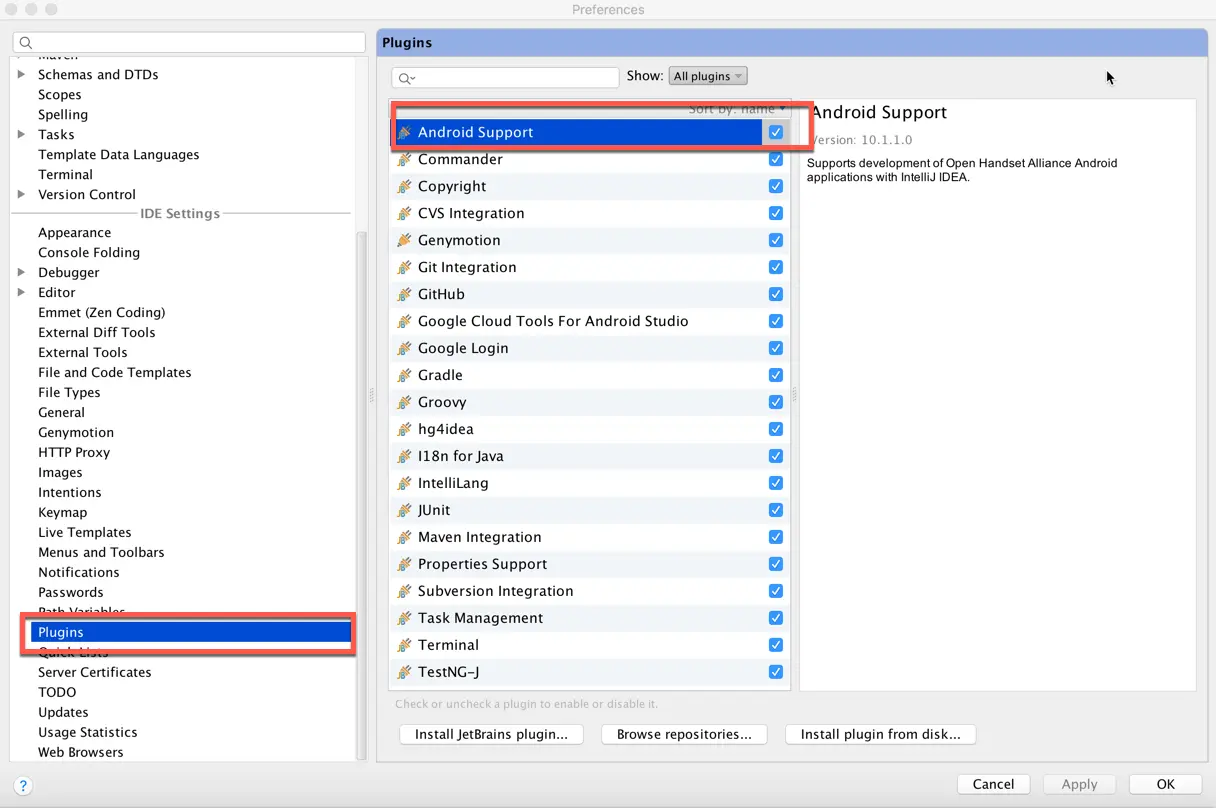1216x808 pixels.
Task: Select Live Templates settings
Action: [84, 532]
